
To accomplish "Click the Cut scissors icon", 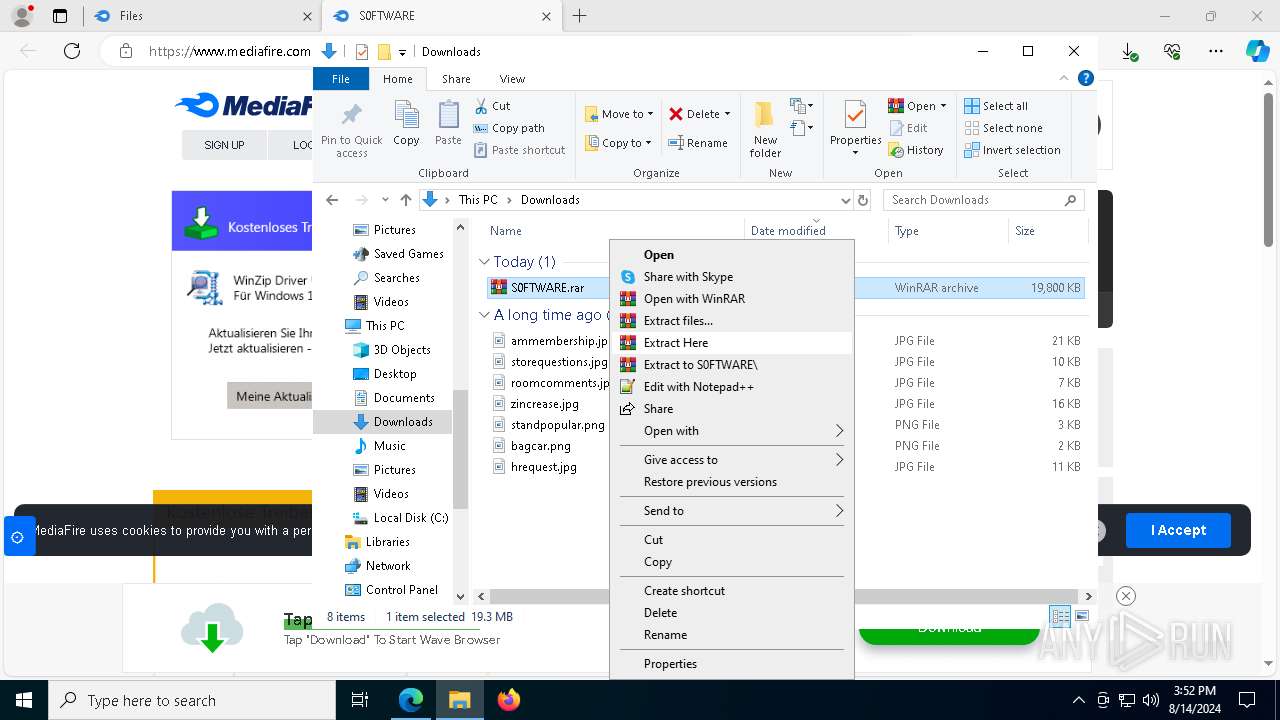I will coord(481,106).
